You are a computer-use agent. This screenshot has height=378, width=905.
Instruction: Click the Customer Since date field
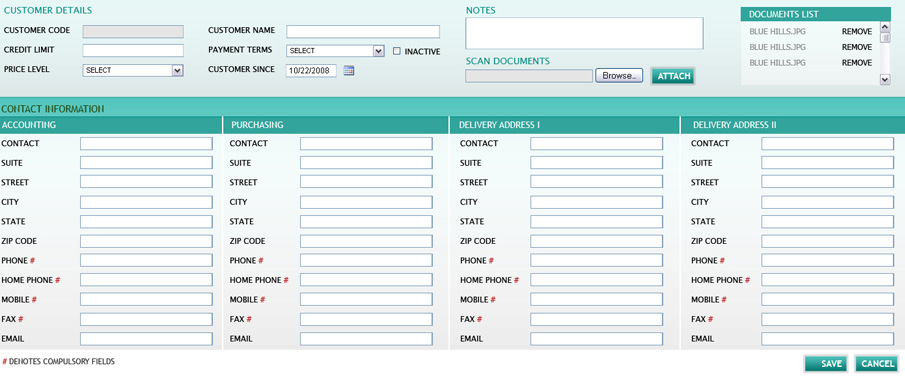[x=311, y=70]
